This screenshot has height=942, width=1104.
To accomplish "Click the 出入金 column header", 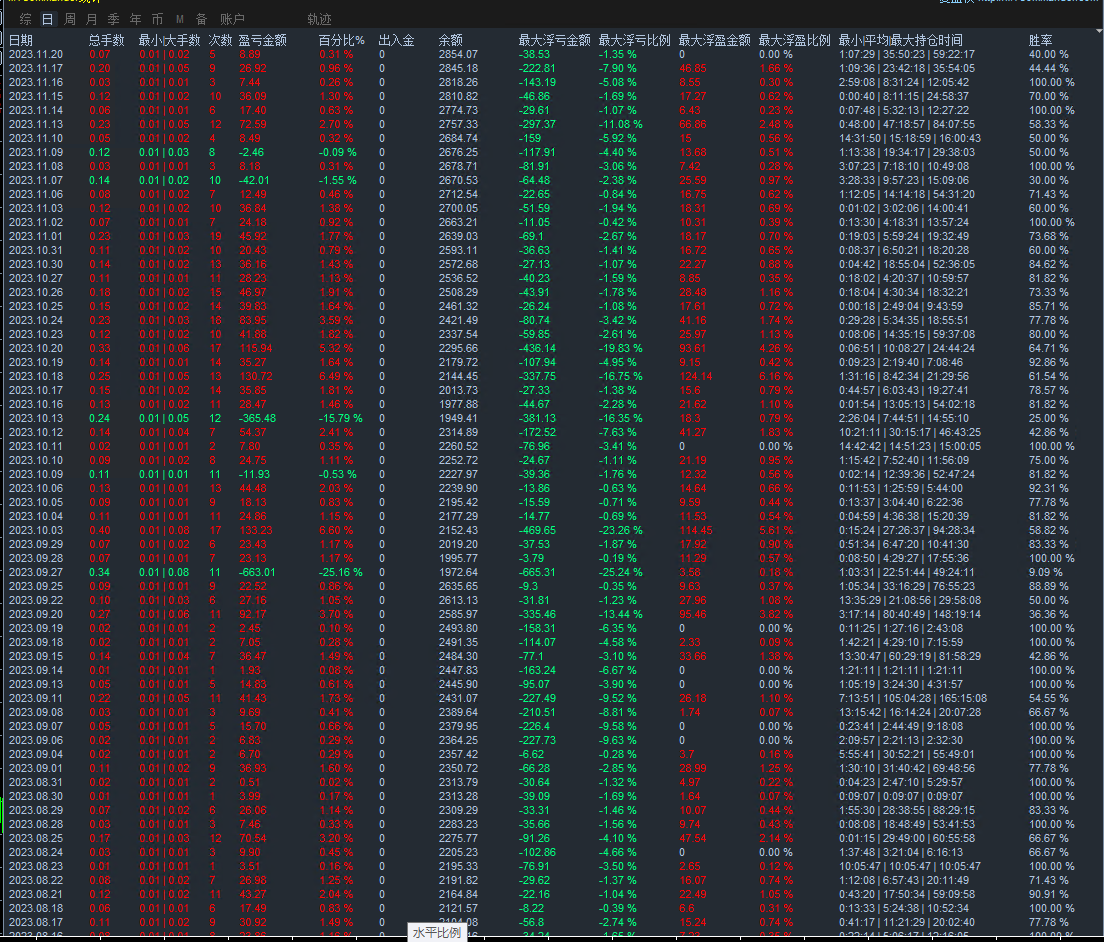I will pyautogui.click(x=396, y=40).
